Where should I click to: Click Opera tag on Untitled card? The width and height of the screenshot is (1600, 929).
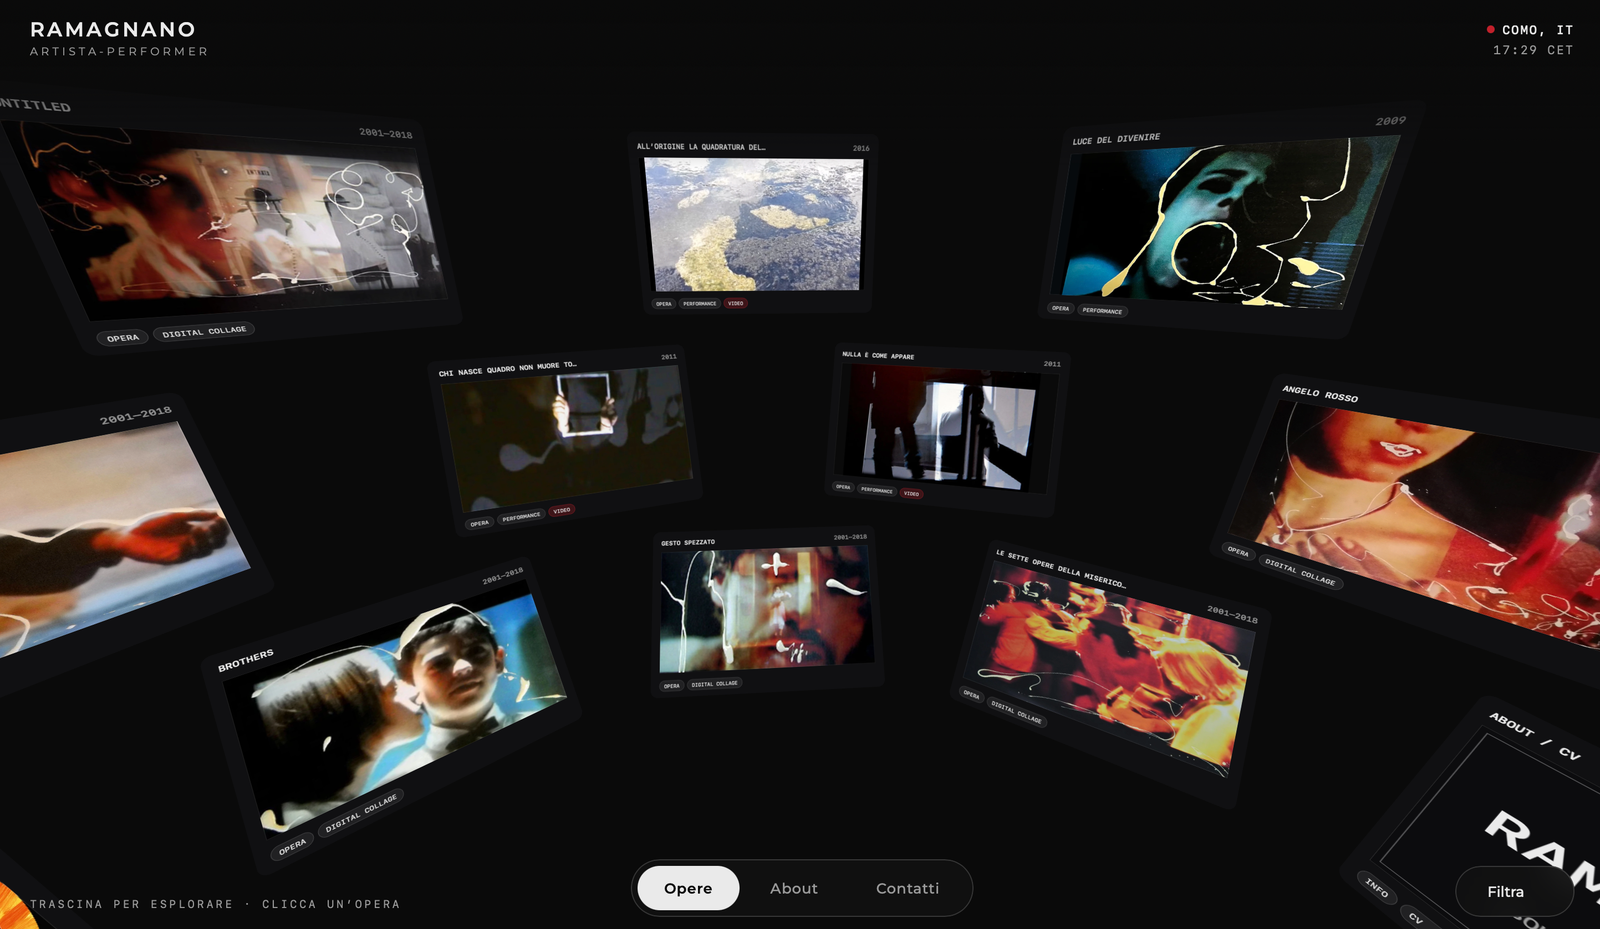(x=123, y=338)
